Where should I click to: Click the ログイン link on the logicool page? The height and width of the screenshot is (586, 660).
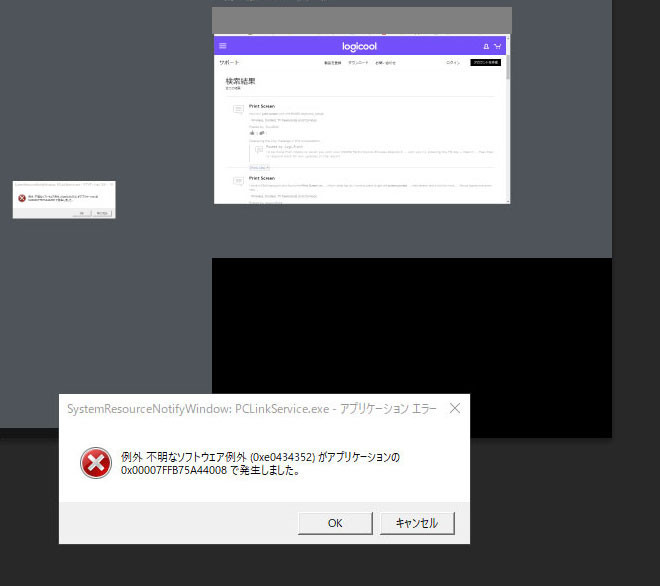pos(453,62)
